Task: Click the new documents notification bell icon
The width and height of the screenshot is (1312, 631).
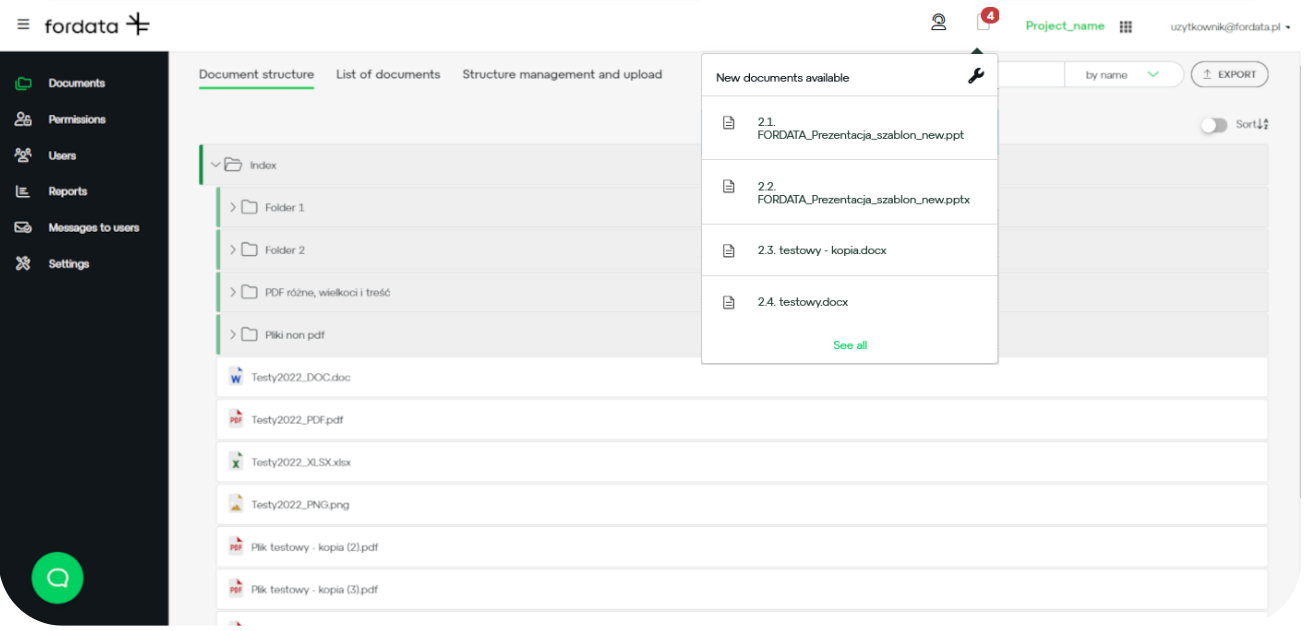Action: click(984, 23)
